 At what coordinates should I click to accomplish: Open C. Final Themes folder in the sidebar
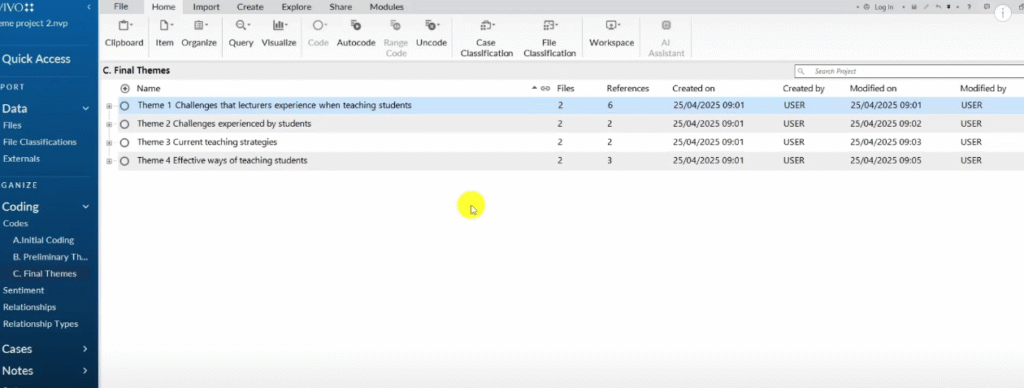coord(44,274)
